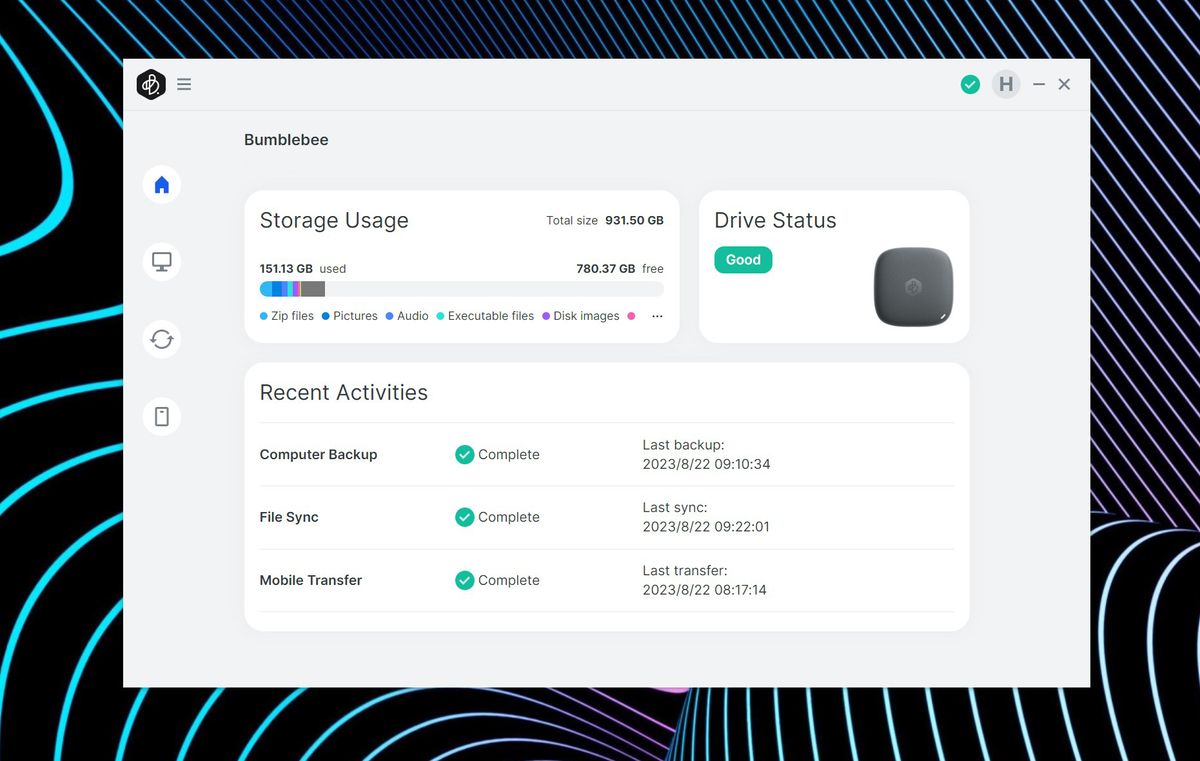Open the File Sync icon in sidebar

coord(161,339)
